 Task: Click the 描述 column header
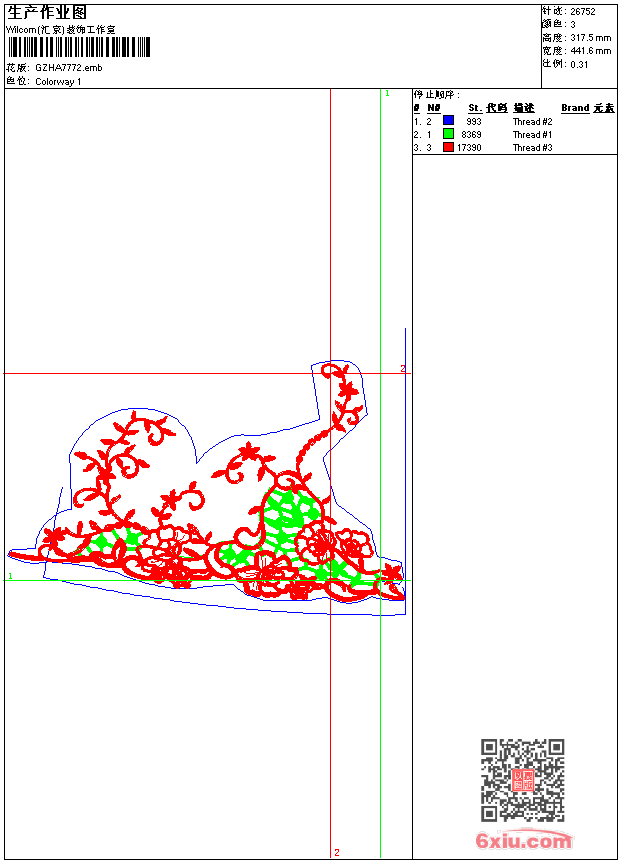pyautogui.click(x=524, y=108)
